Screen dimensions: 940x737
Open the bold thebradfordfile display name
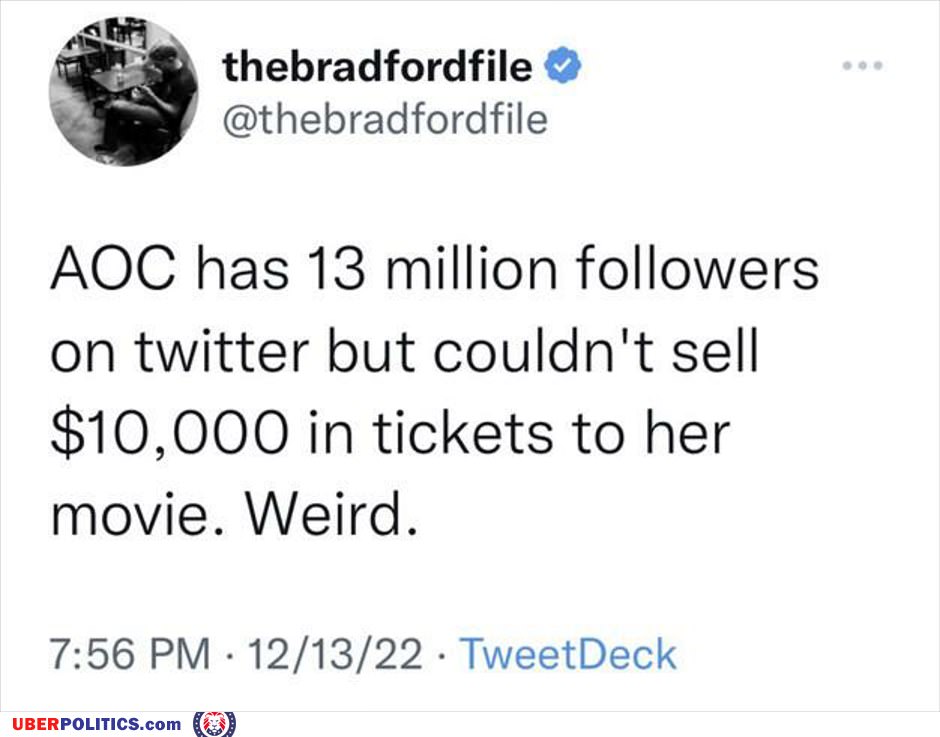(x=377, y=65)
